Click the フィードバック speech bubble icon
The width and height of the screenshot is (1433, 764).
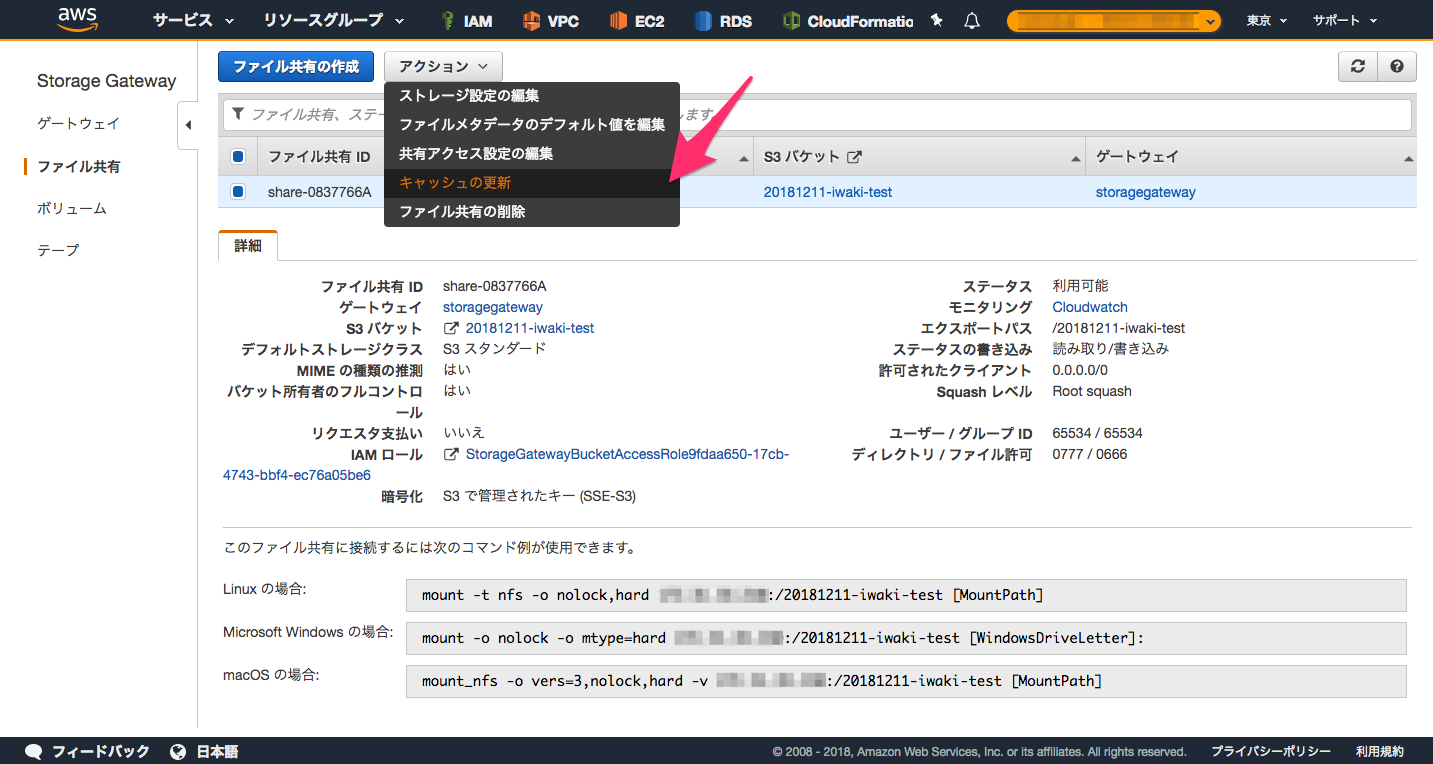pyautogui.click(x=33, y=751)
